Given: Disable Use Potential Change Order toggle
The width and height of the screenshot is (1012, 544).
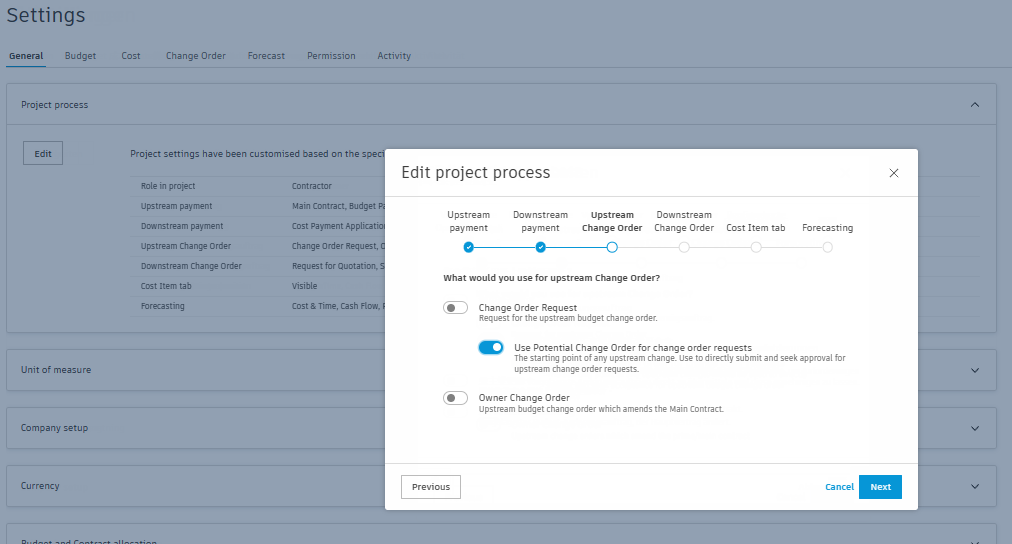Looking at the screenshot, I should [x=491, y=347].
